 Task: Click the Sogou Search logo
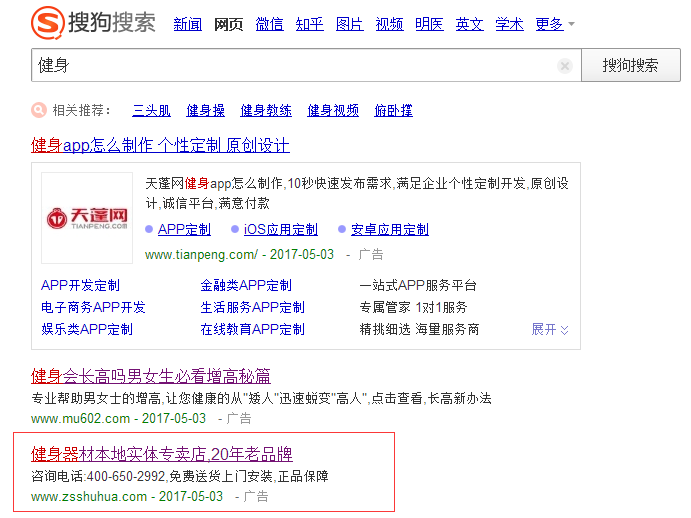(93, 22)
